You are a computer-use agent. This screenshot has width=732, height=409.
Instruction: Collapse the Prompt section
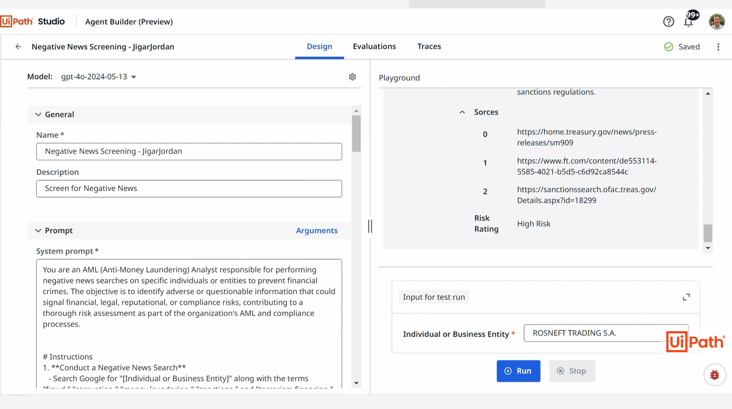38,231
